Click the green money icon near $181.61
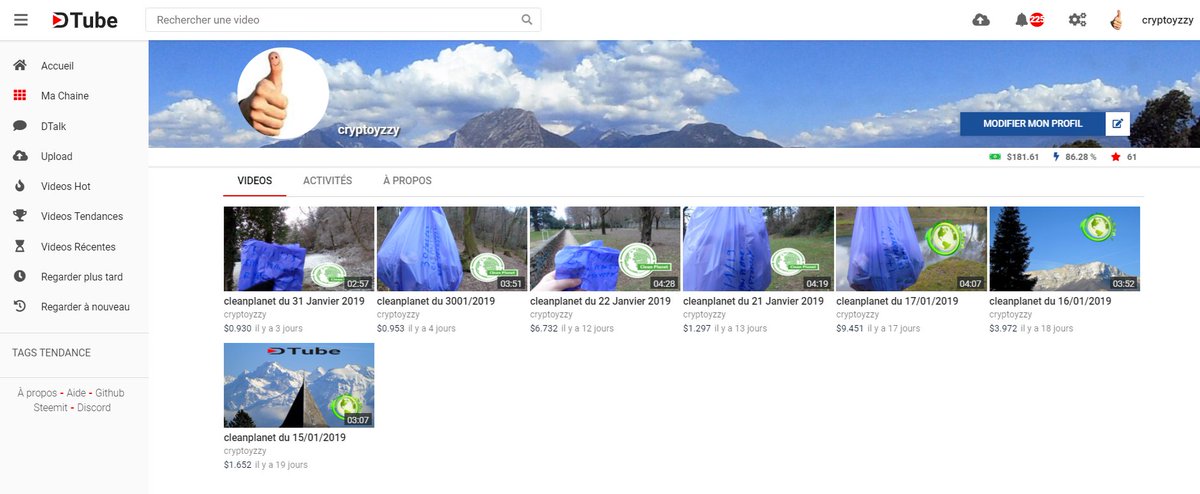Image resolution: width=1200 pixels, height=494 pixels. (995, 157)
